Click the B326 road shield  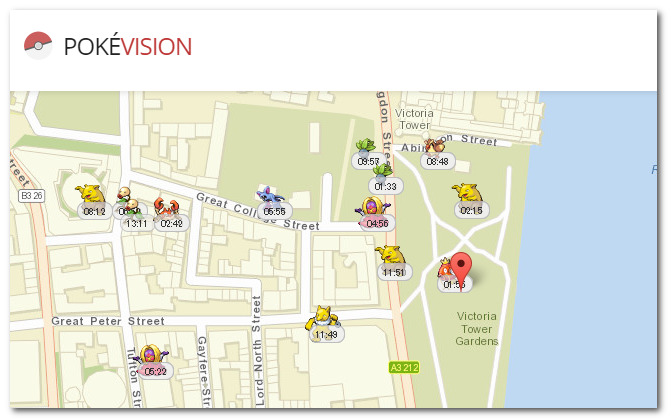tap(32, 195)
